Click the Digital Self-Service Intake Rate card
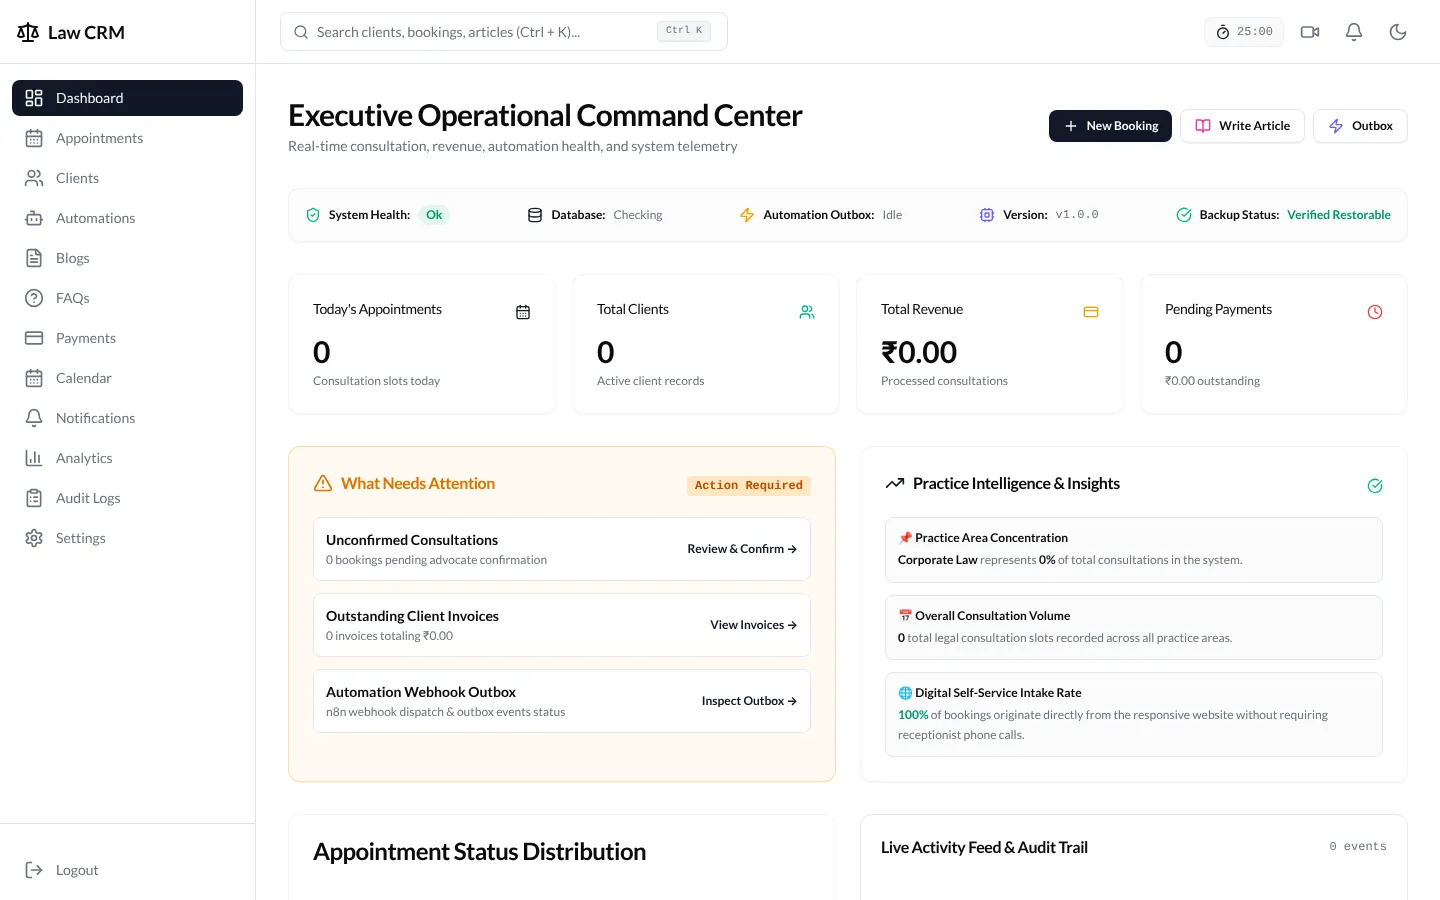 point(1134,715)
